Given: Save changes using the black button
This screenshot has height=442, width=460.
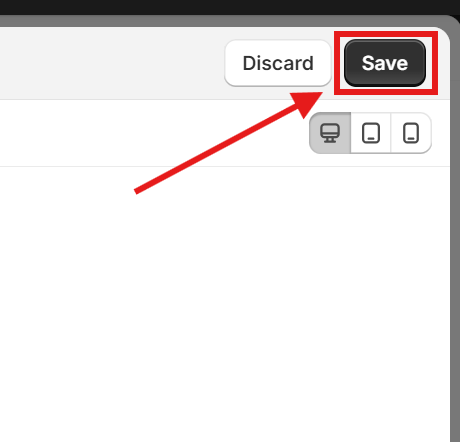Looking at the screenshot, I should tap(385, 63).
